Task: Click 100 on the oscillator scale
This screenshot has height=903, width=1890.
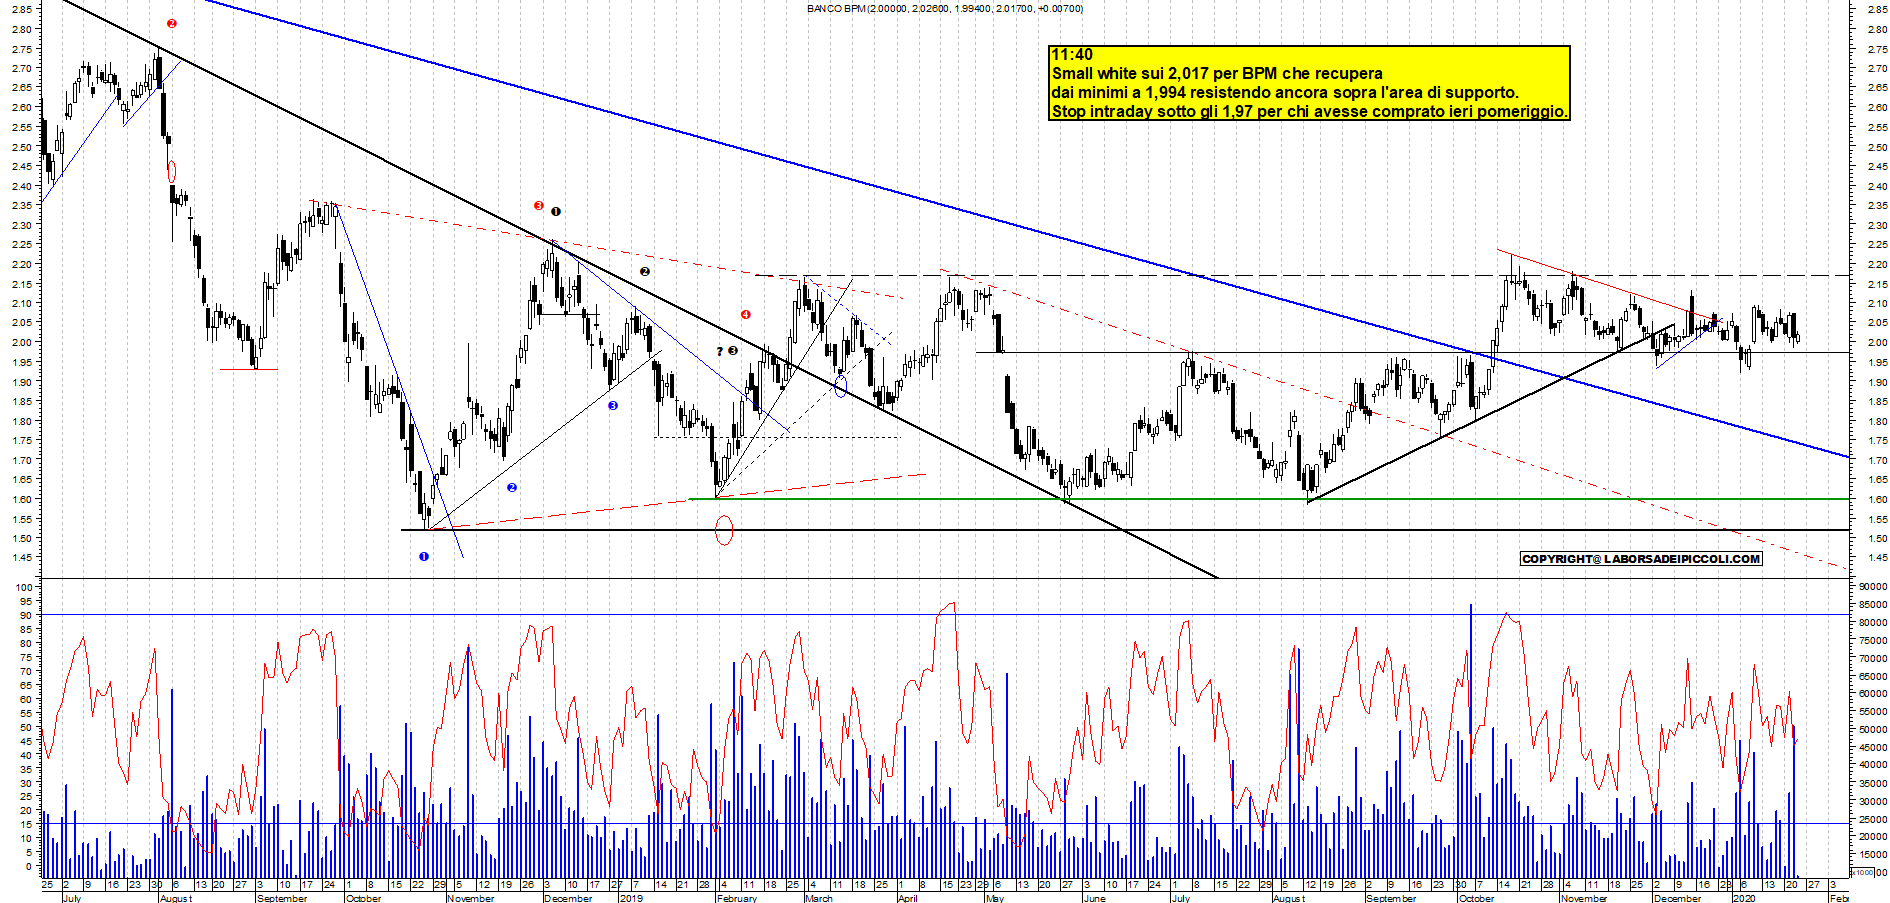Action: pos(24,587)
